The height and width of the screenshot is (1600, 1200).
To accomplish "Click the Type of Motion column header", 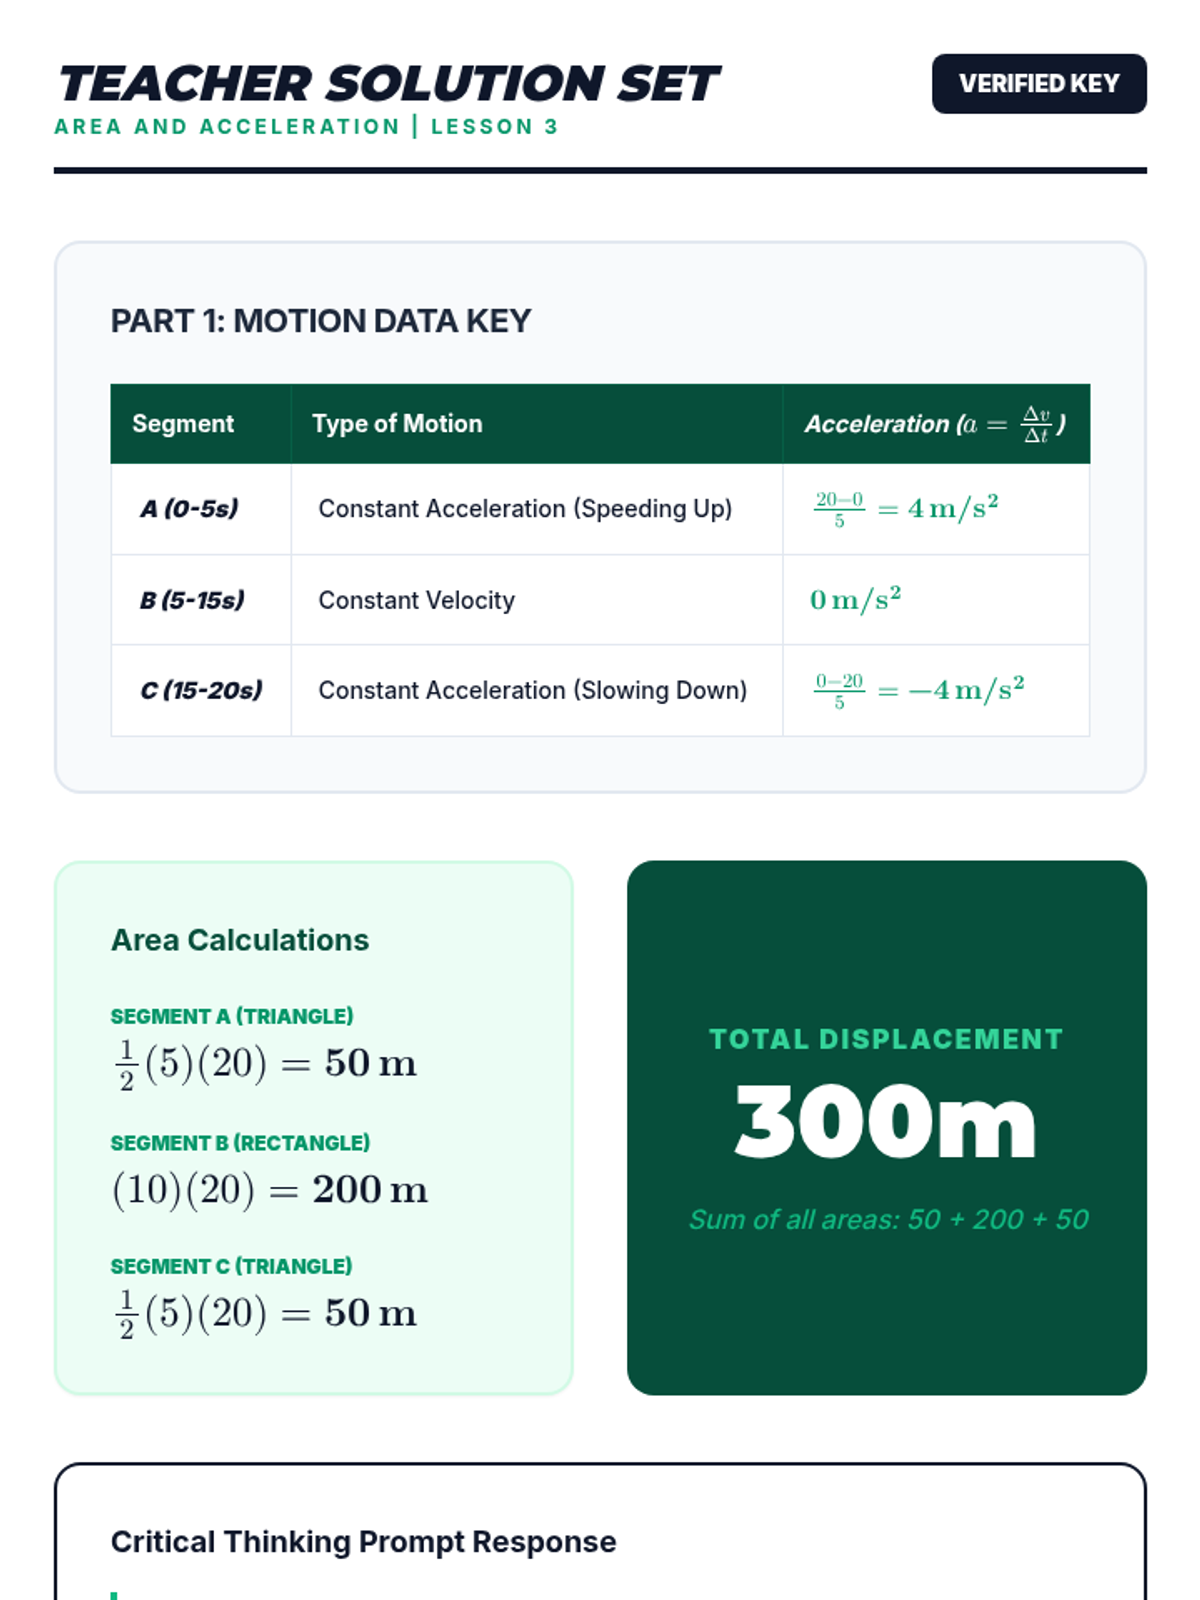I will pos(397,424).
